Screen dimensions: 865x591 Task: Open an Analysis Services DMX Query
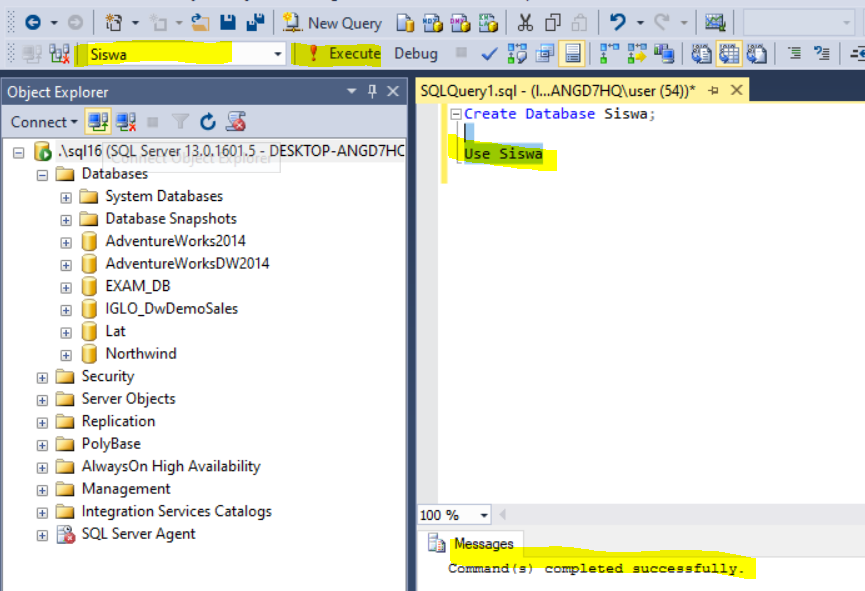click(461, 23)
